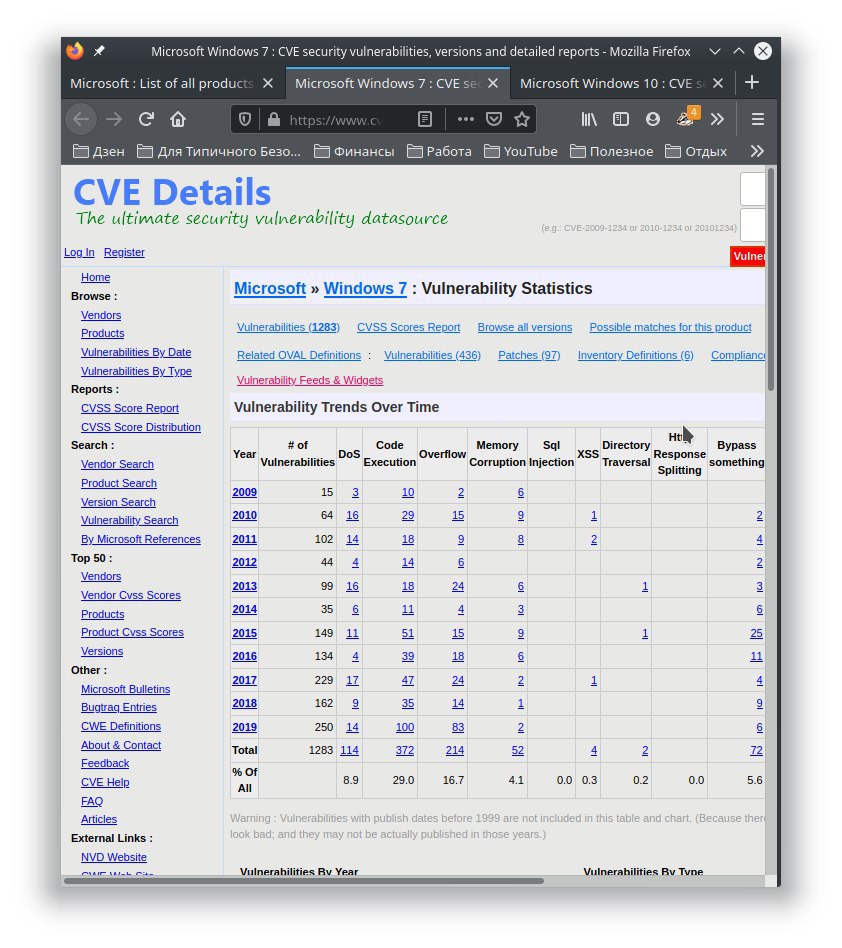
Task: Click the extension icon with badge 4
Action: [x=686, y=118]
